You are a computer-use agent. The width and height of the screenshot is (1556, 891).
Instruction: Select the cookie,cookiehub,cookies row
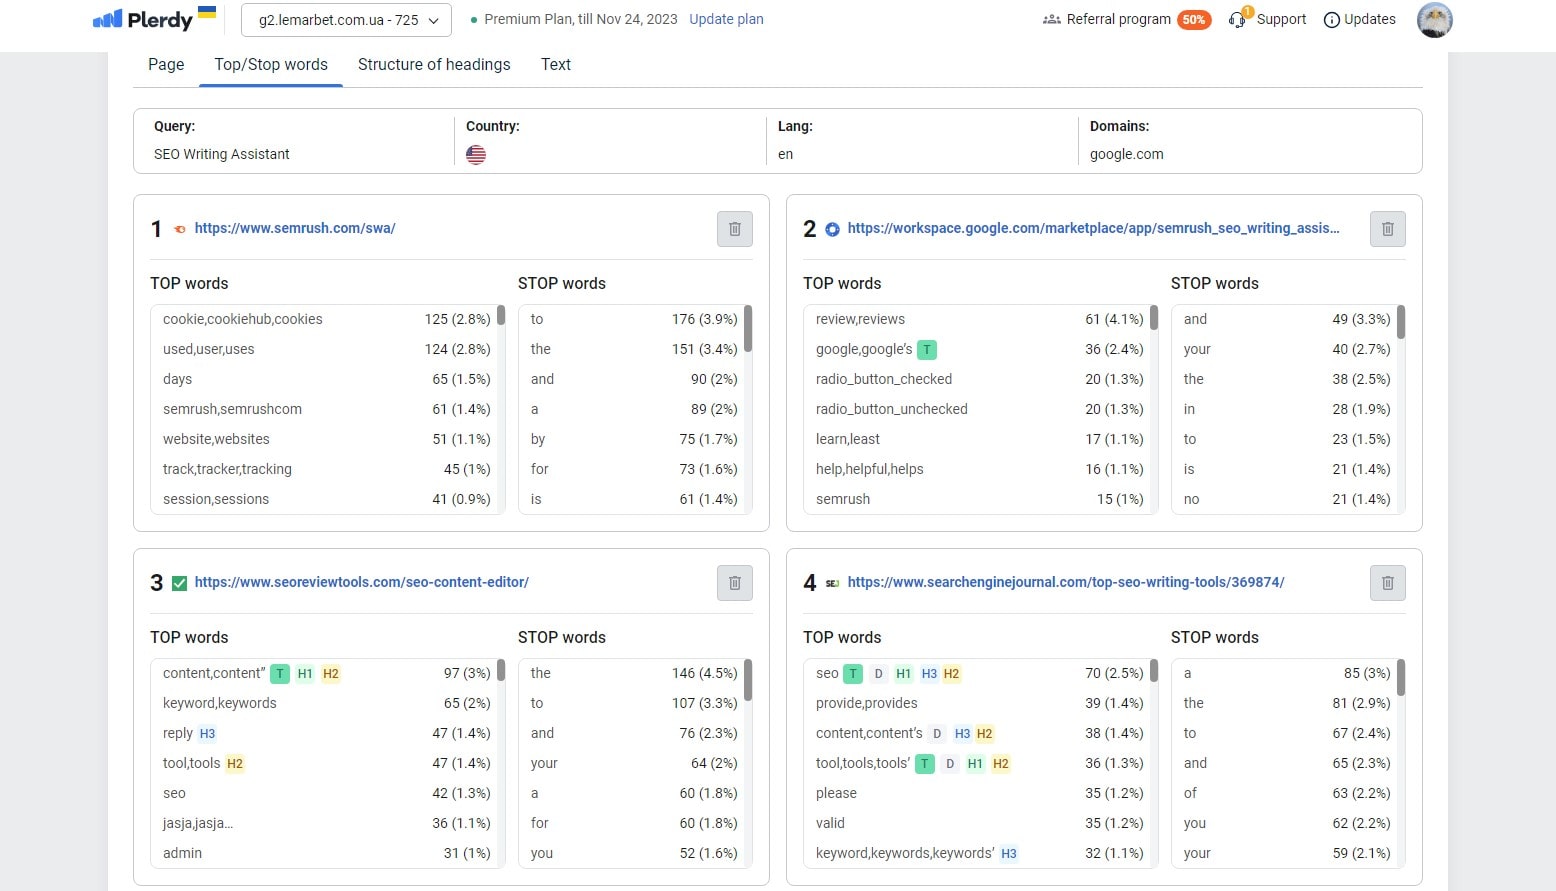tap(326, 319)
